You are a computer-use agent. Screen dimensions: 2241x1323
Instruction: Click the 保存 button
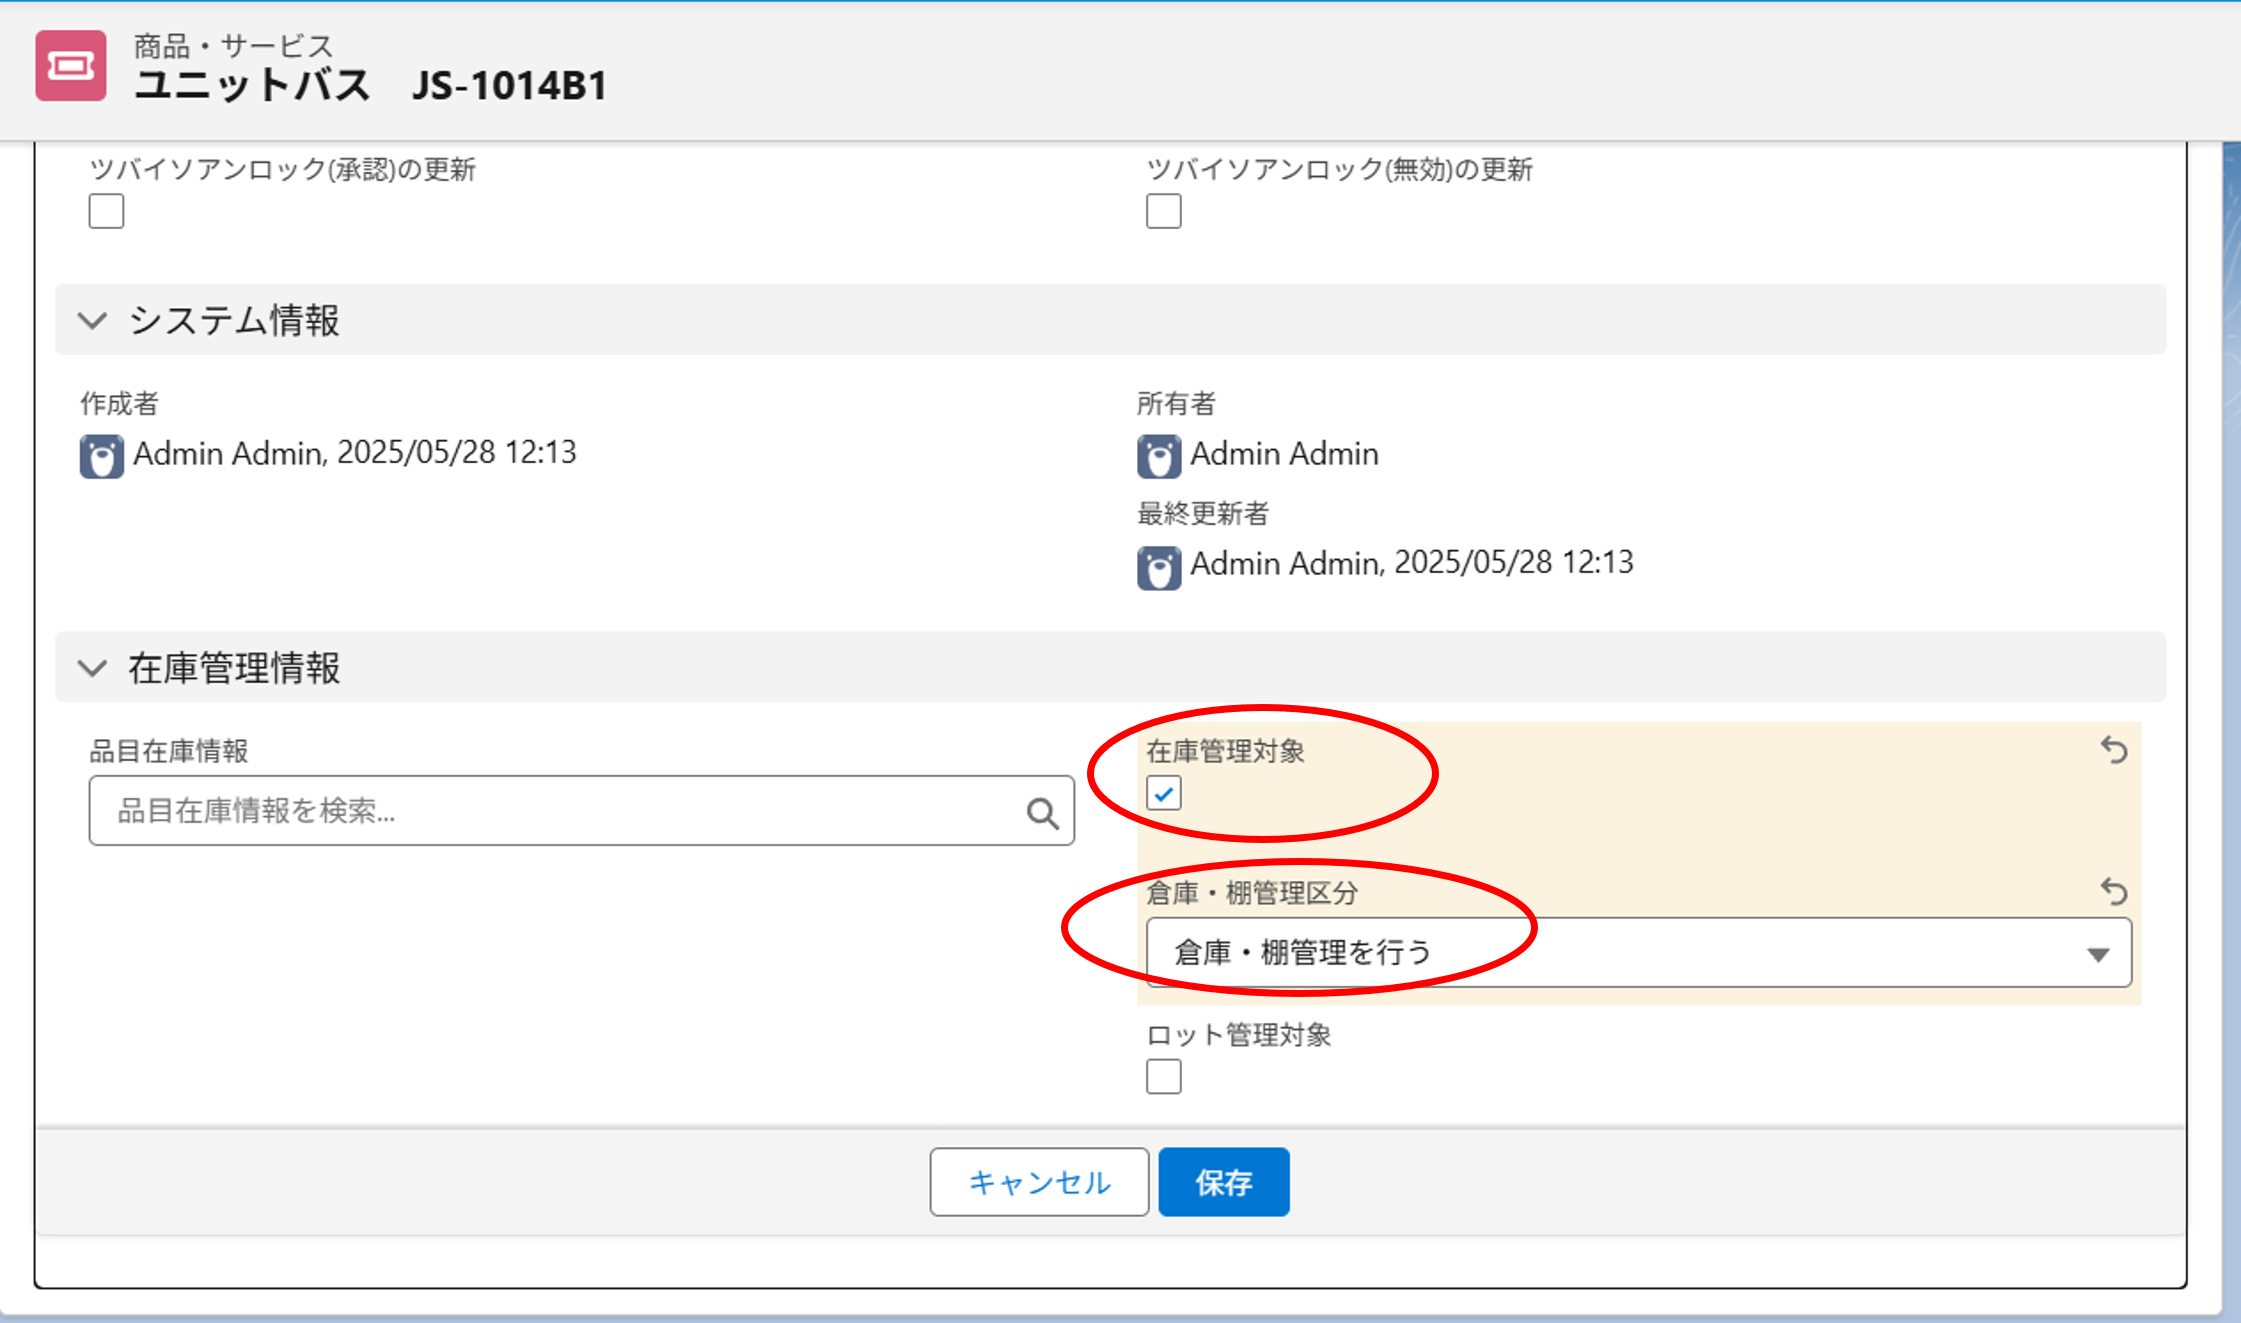(1224, 1182)
